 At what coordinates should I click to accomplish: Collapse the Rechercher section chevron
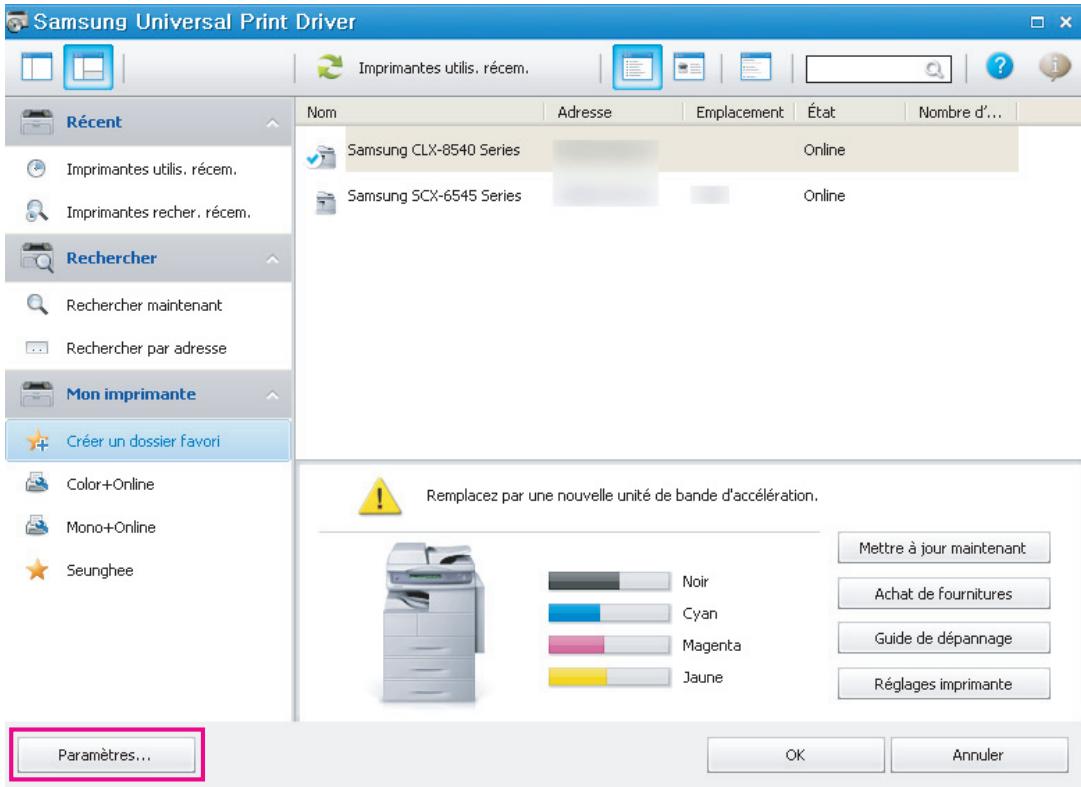click(272, 260)
